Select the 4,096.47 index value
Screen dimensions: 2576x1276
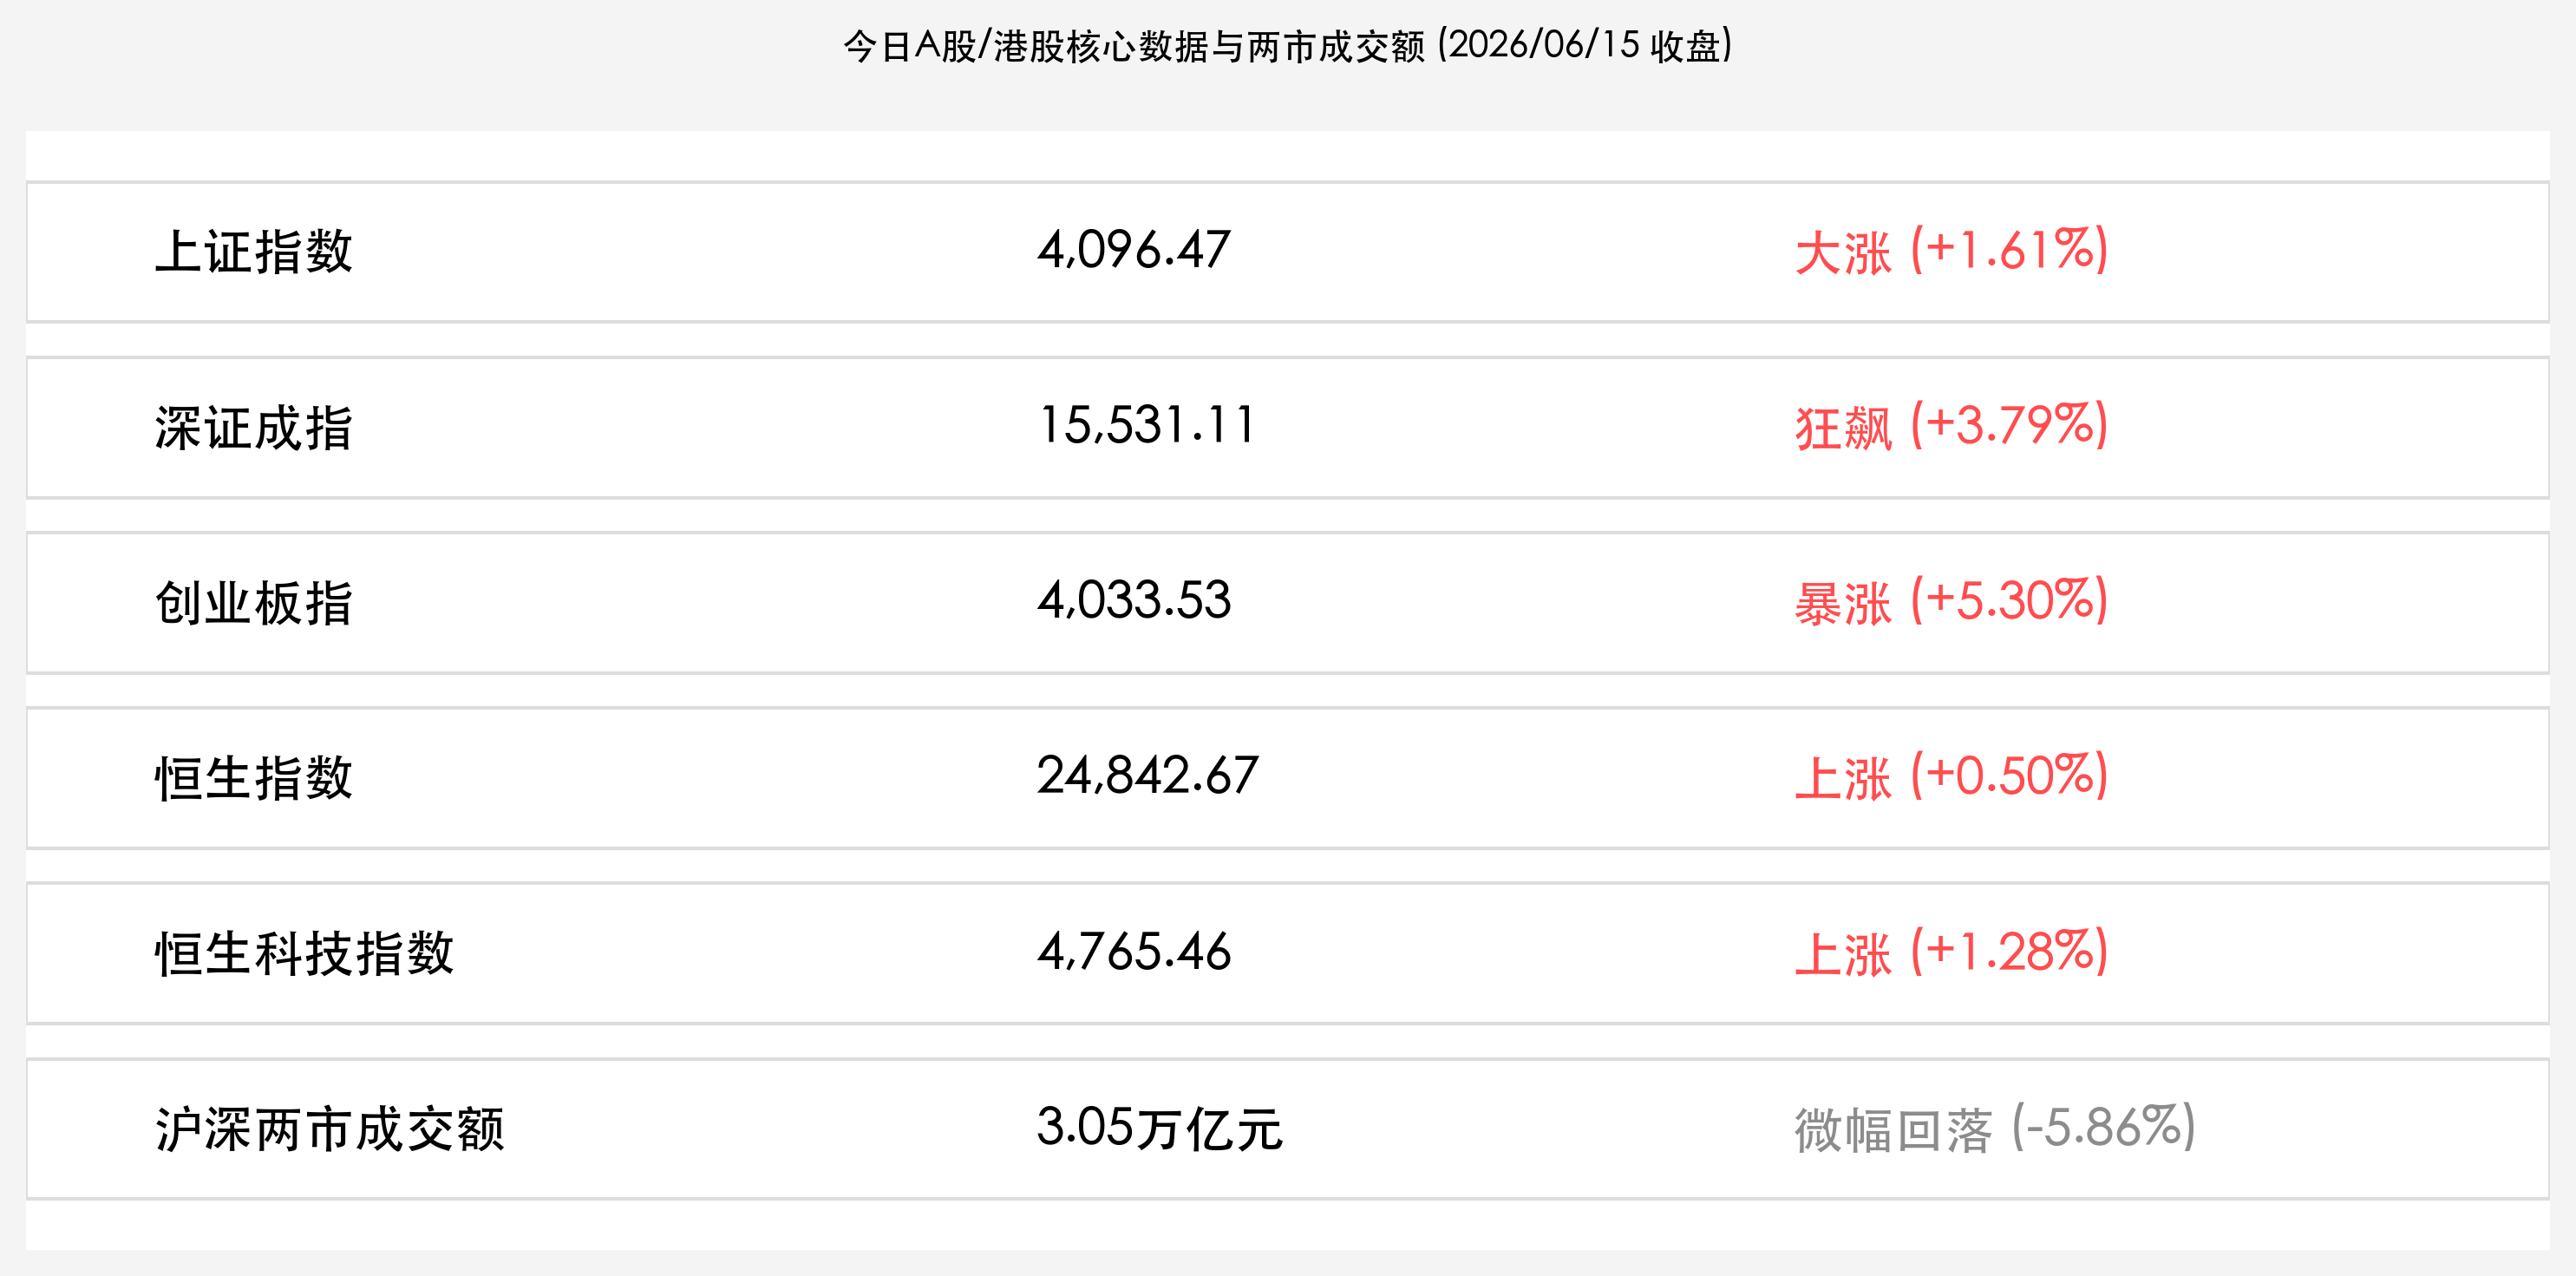1133,250
